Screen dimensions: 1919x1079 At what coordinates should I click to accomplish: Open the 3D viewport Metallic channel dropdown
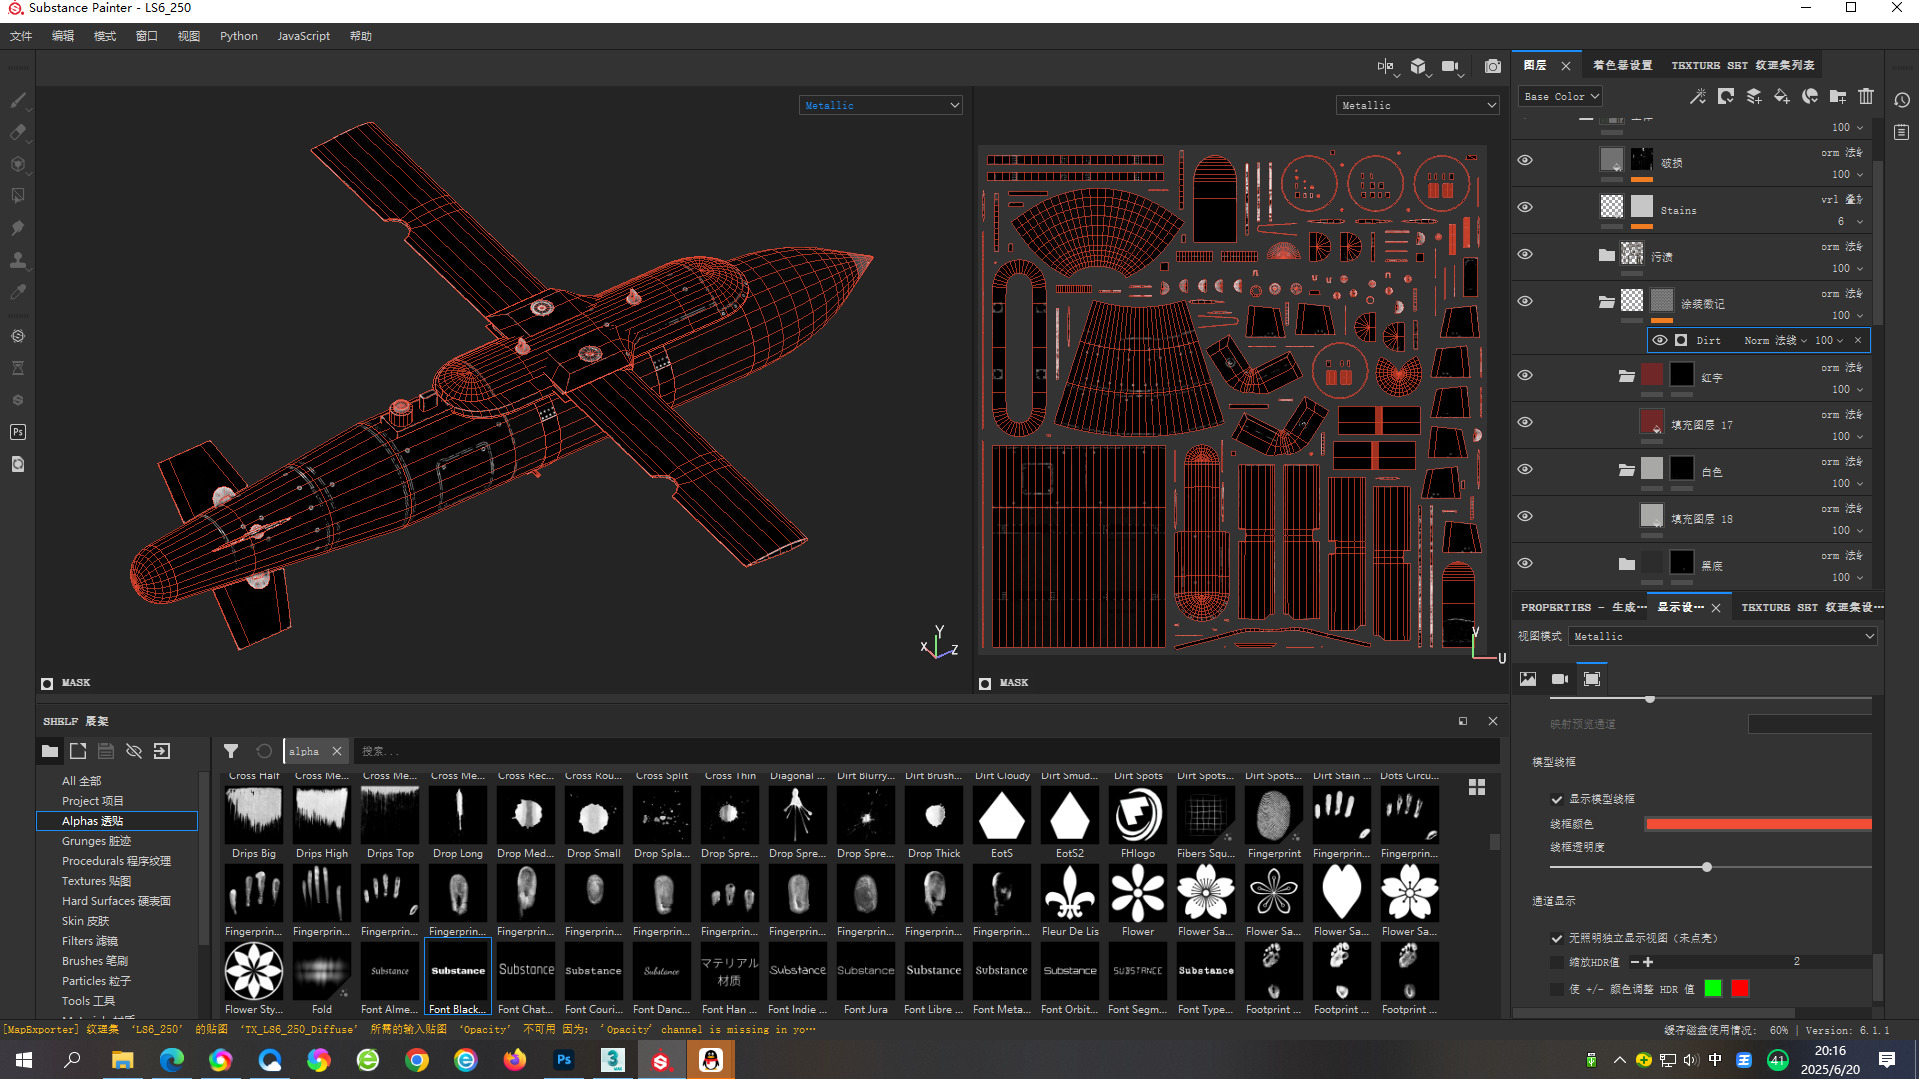[x=881, y=105]
